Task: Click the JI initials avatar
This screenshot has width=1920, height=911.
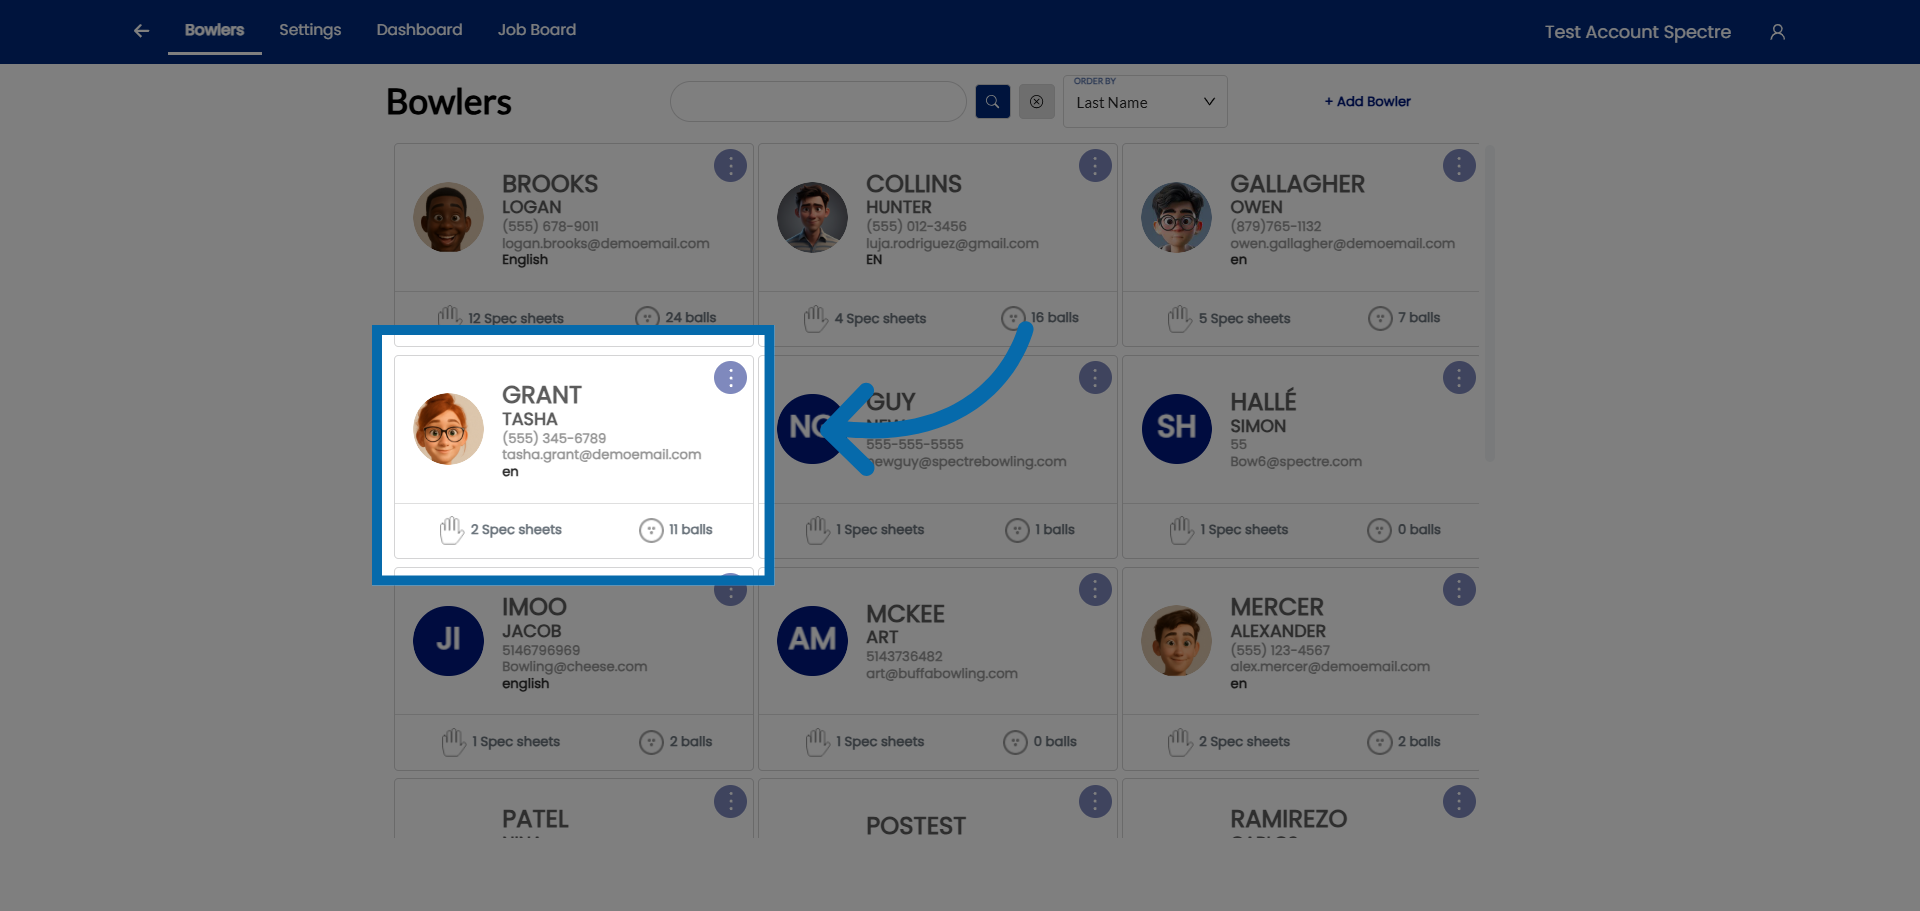Action: pos(448,641)
